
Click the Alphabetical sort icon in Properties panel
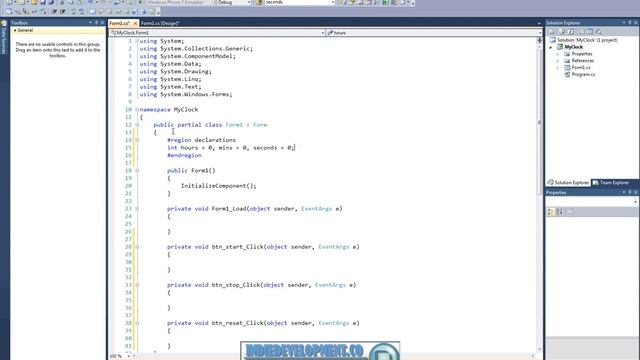(560, 211)
